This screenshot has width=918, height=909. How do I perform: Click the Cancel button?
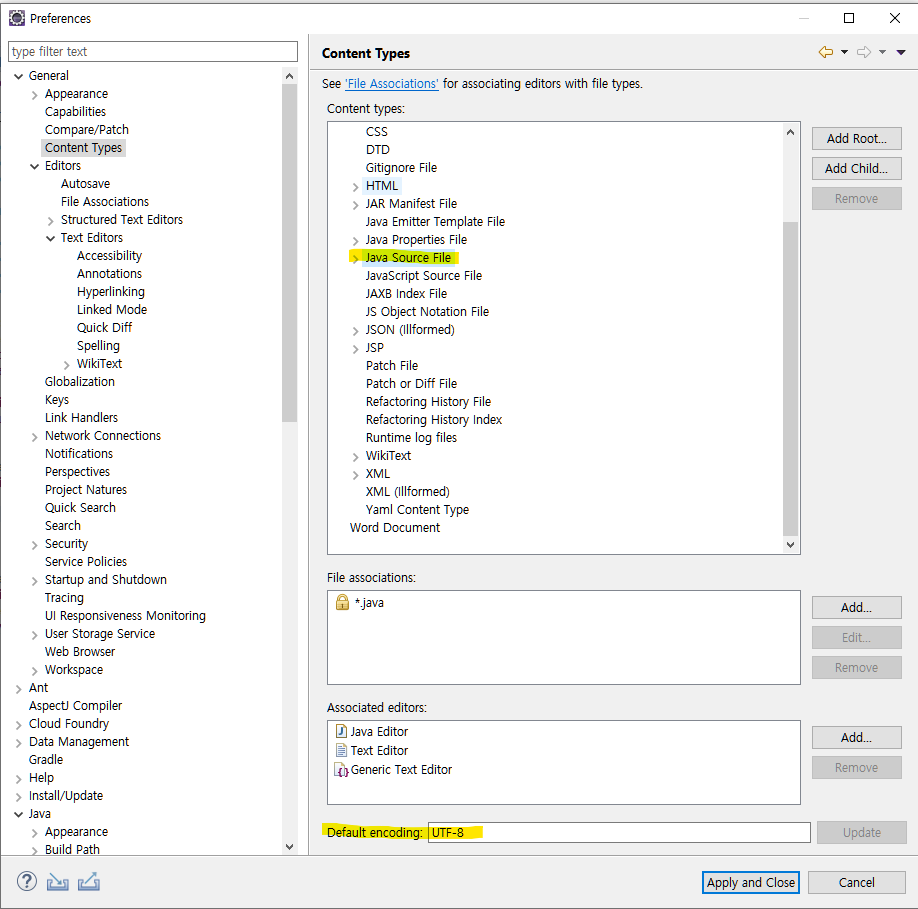(x=857, y=883)
